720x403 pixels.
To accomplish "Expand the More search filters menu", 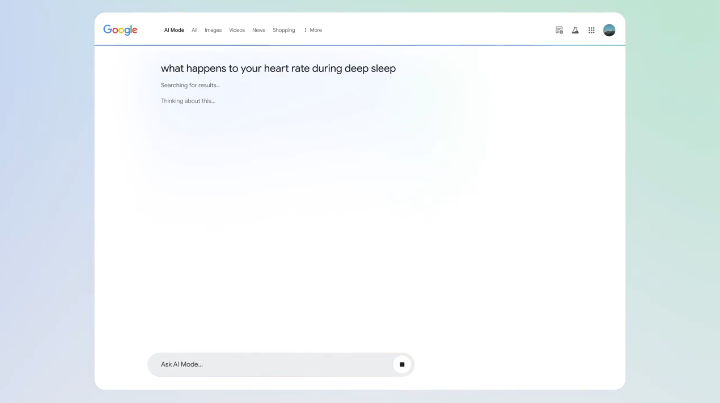I will coord(316,30).
